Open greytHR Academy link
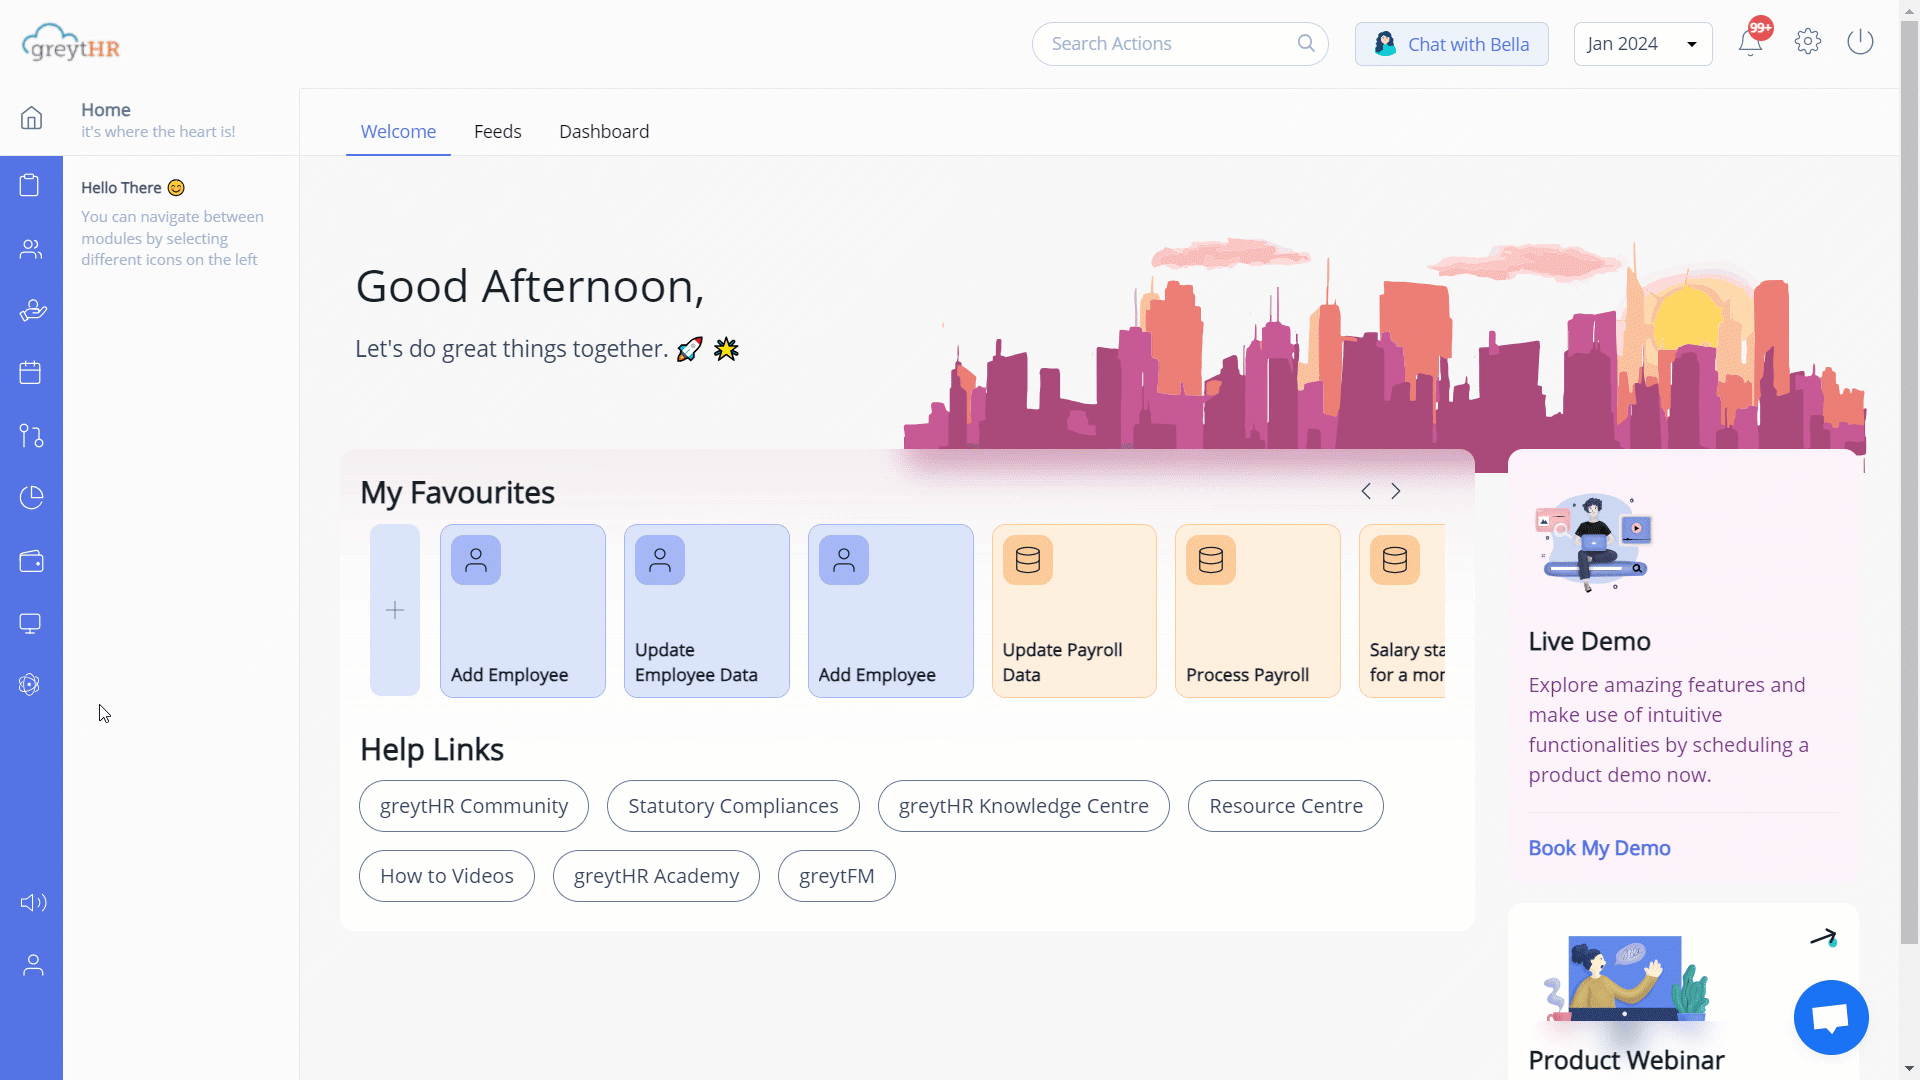The height and width of the screenshot is (1080, 1920). point(656,876)
